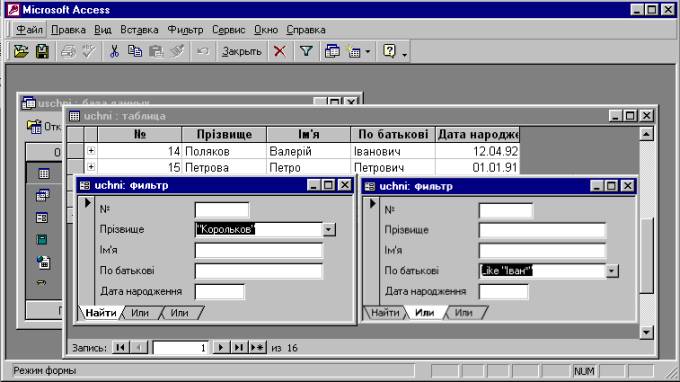Click Дата народження field in left filter
This screenshot has height=382, width=680.
pyautogui.click(x=220, y=292)
